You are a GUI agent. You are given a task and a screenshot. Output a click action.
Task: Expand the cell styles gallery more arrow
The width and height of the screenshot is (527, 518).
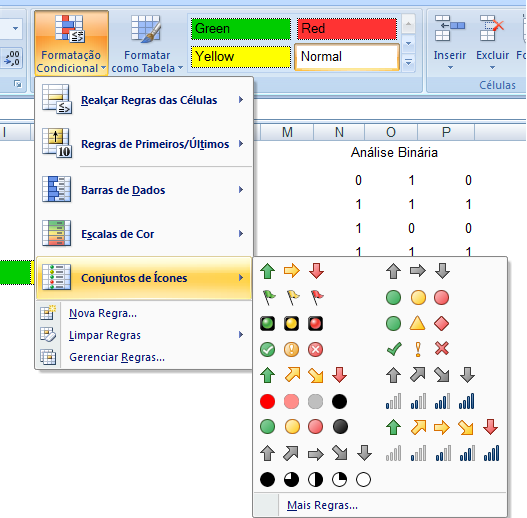pos(408,62)
